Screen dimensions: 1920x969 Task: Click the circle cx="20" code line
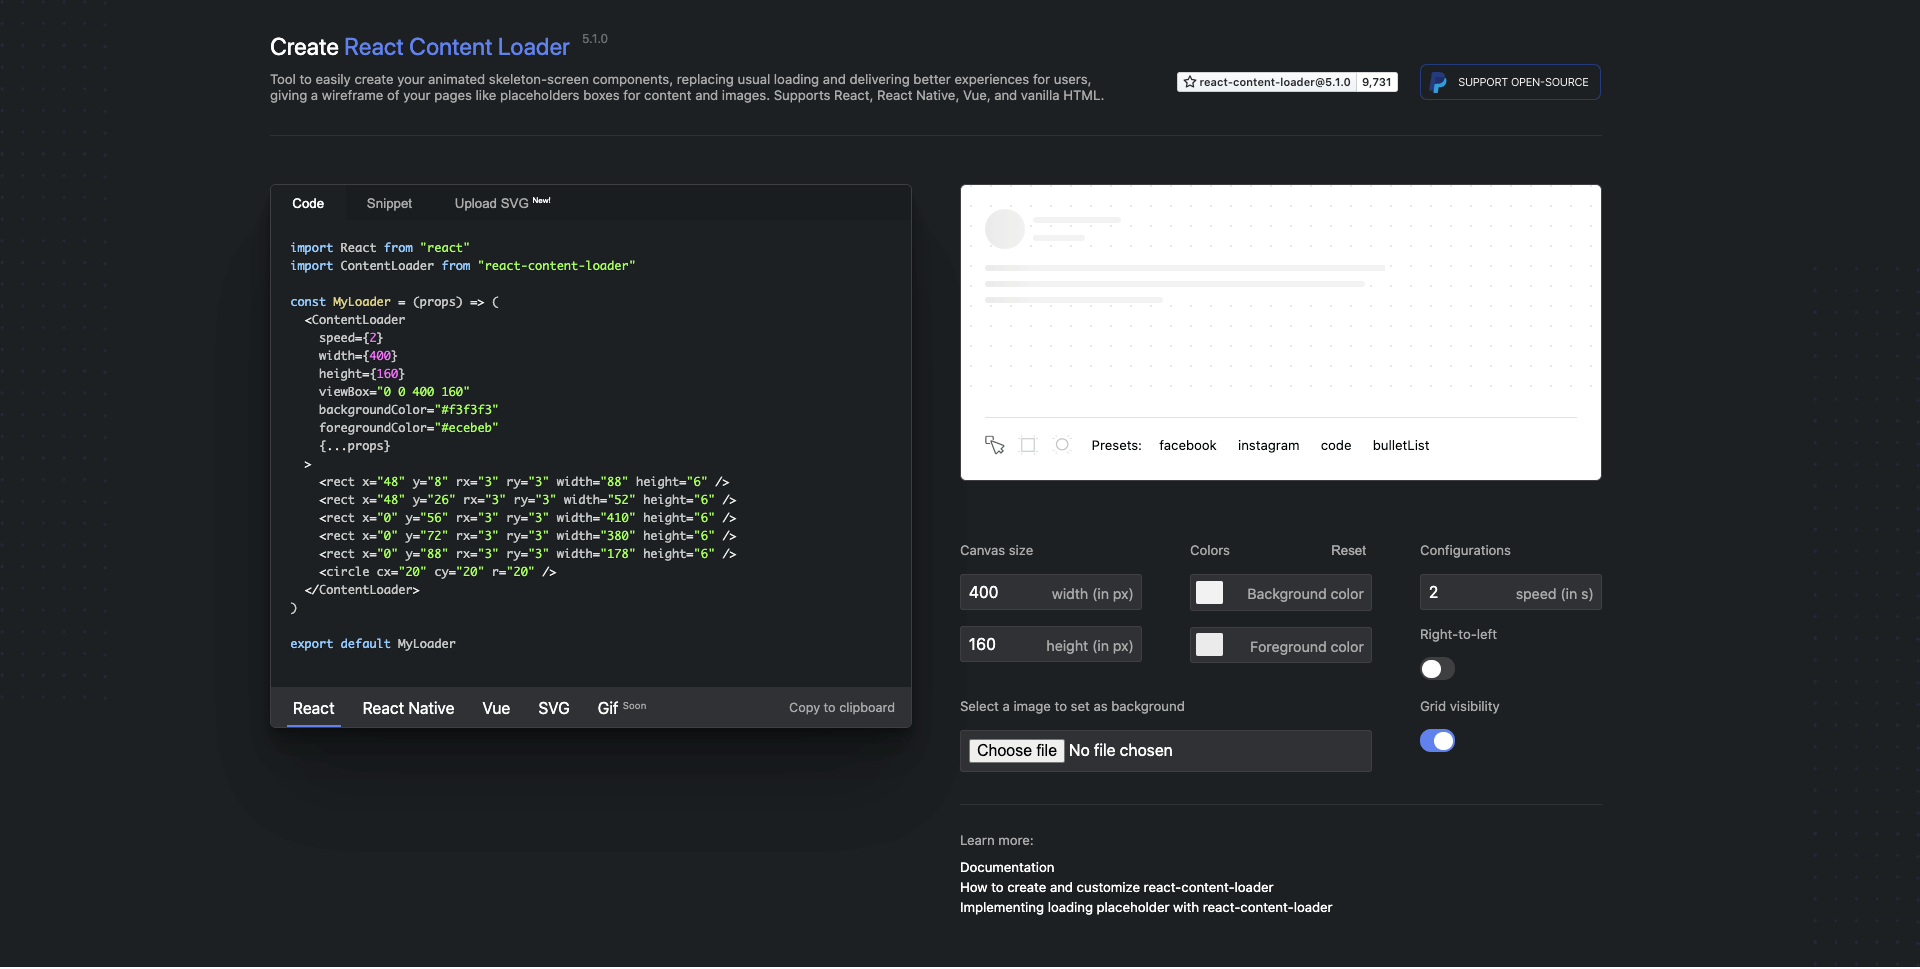(x=437, y=572)
